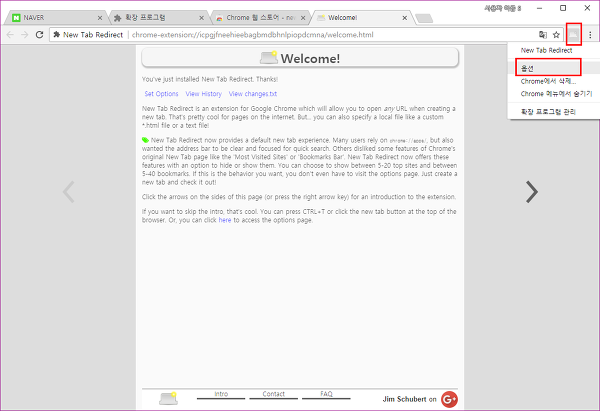Screen dimensions: 600x411
Task: Maximize the Chrome window
Action: click(563, 8)
